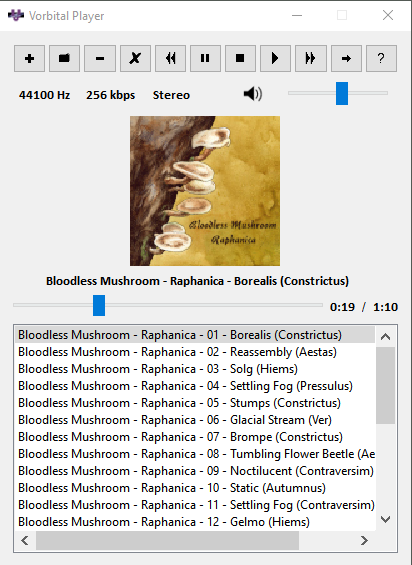Open the add folder button
The height and width of the screenshot is (565, 412).
pyautogui.click(x=65, y=58)
